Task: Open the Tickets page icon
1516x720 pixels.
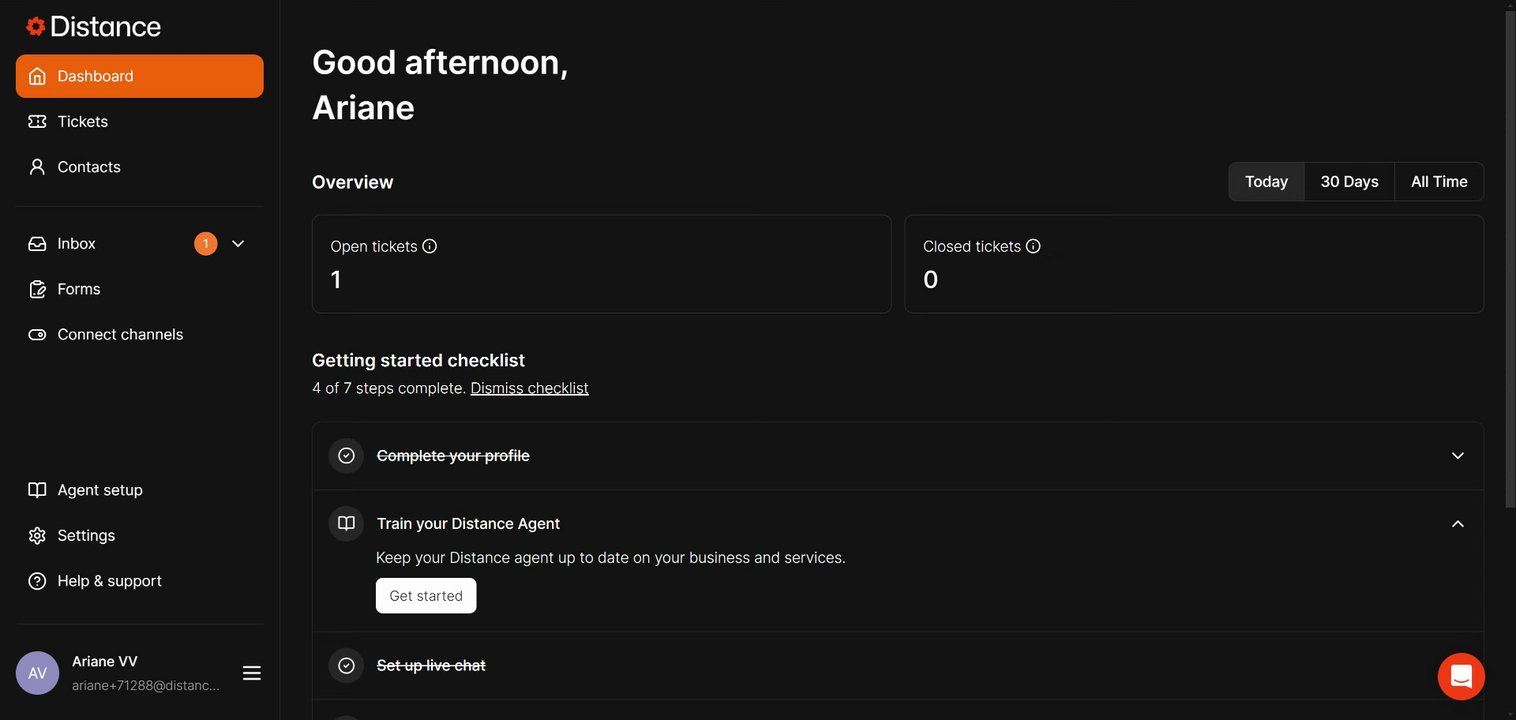Action: point(37,121)
